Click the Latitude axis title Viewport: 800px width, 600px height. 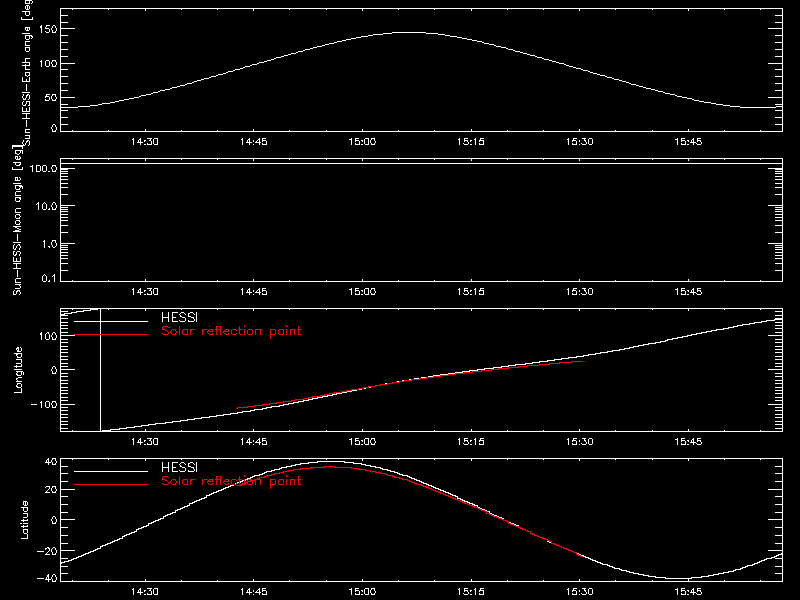click(x=24, y=520)
